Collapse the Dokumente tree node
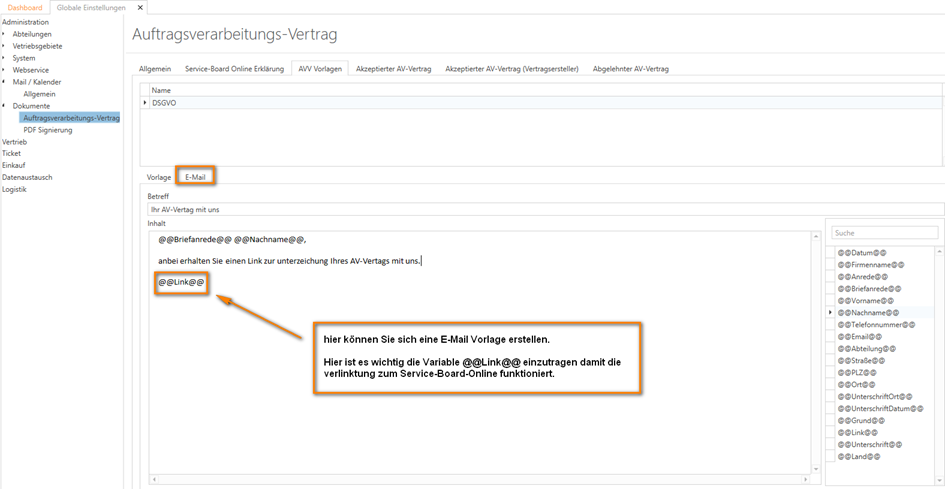The width and height of the screenshot is (945, 489). [4, 106]
